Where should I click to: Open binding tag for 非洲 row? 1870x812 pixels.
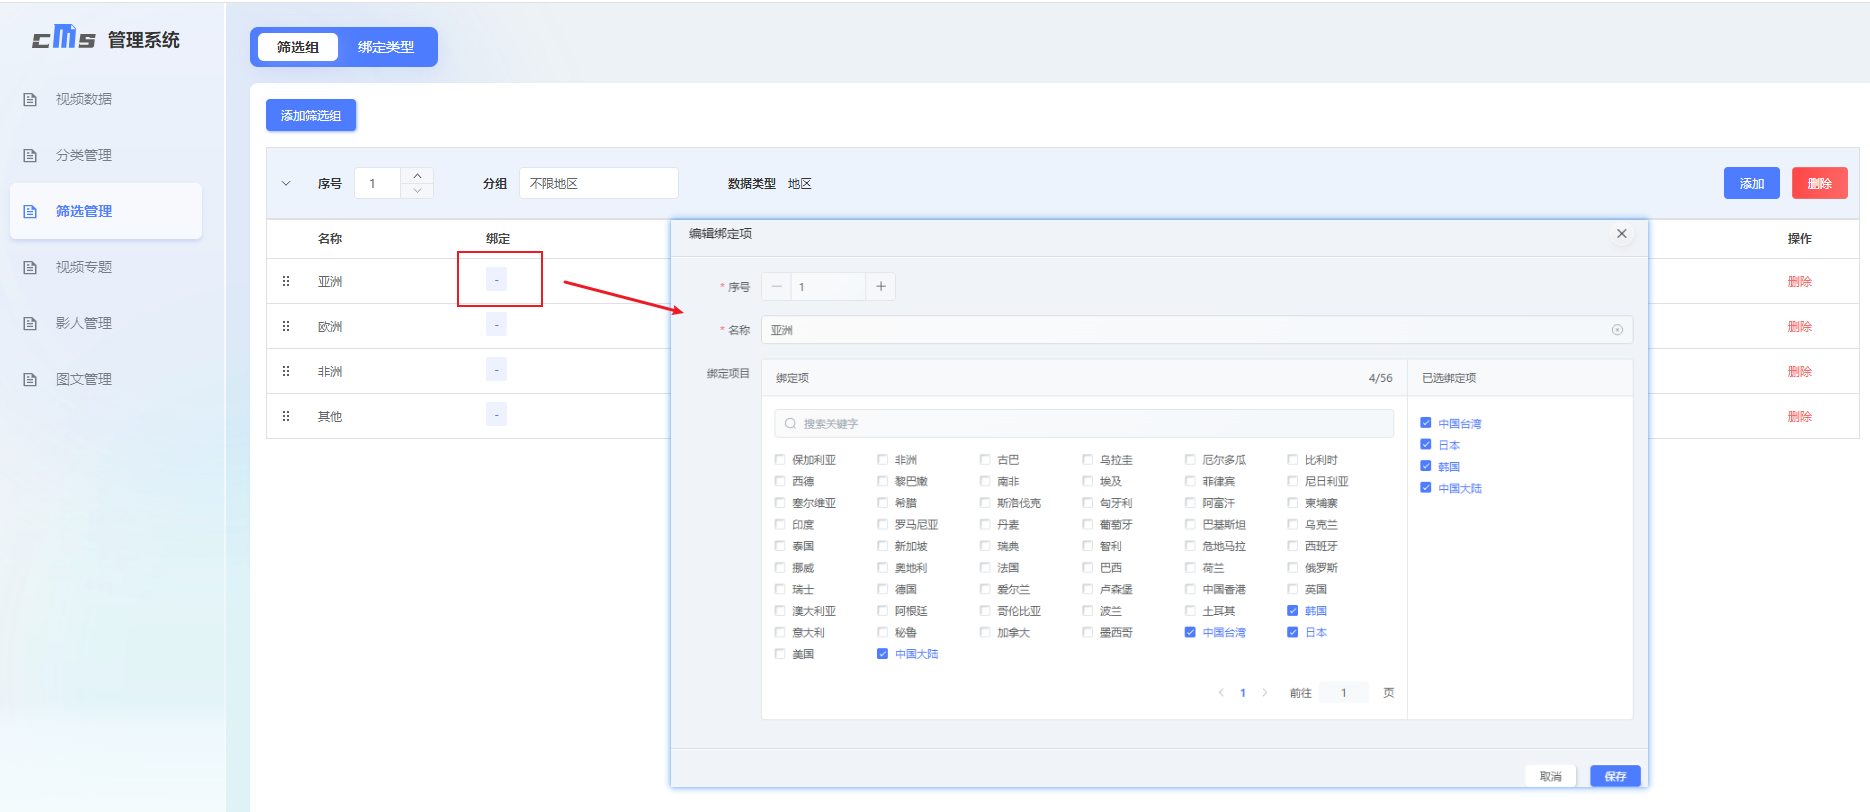click(x=496, y=370)
